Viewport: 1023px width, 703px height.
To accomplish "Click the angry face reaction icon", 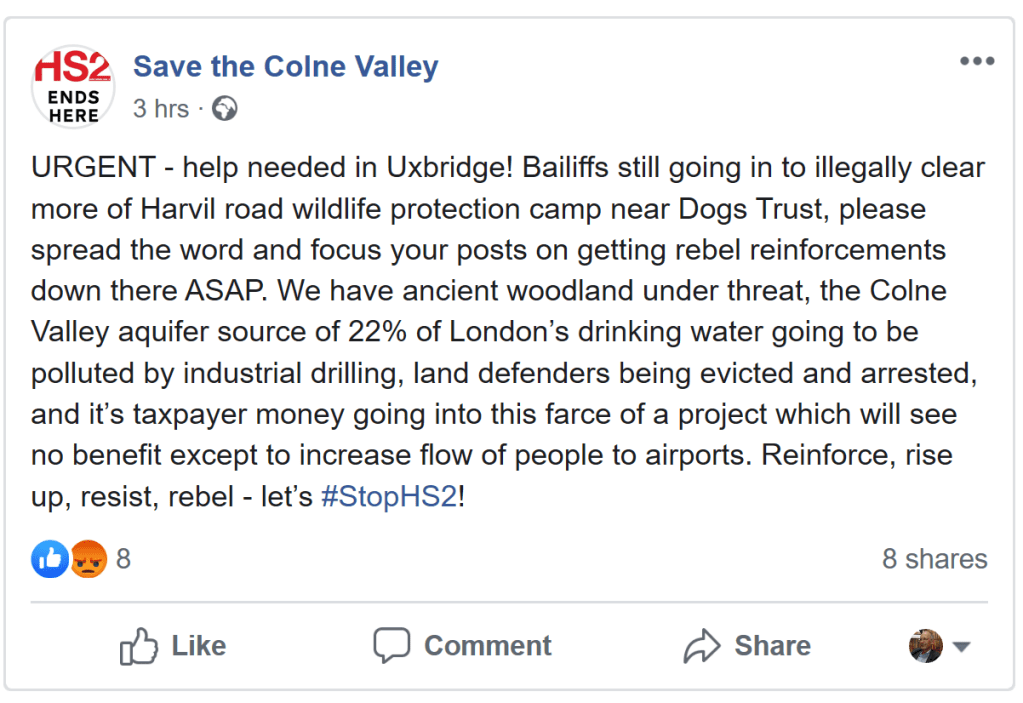I will 88,559.
